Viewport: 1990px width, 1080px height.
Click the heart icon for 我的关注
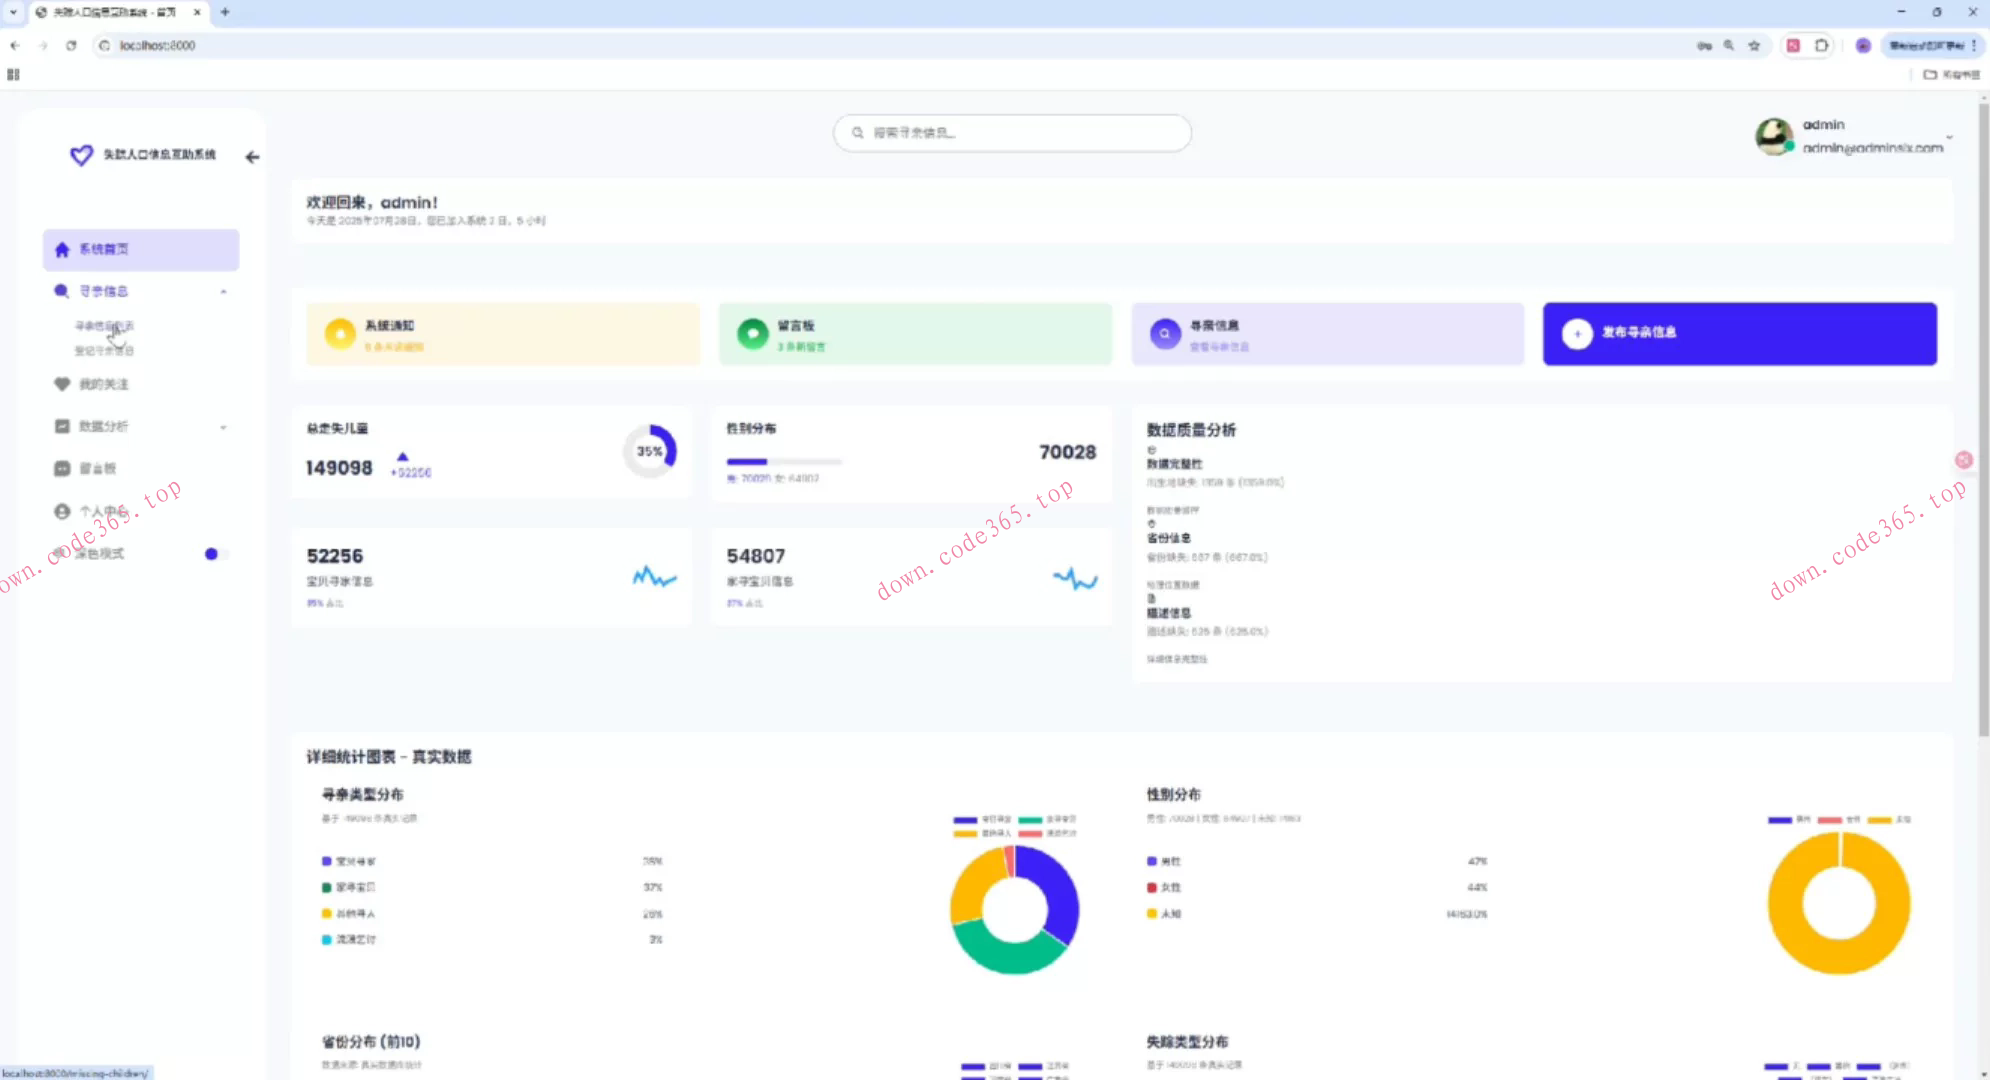(62, 384)
